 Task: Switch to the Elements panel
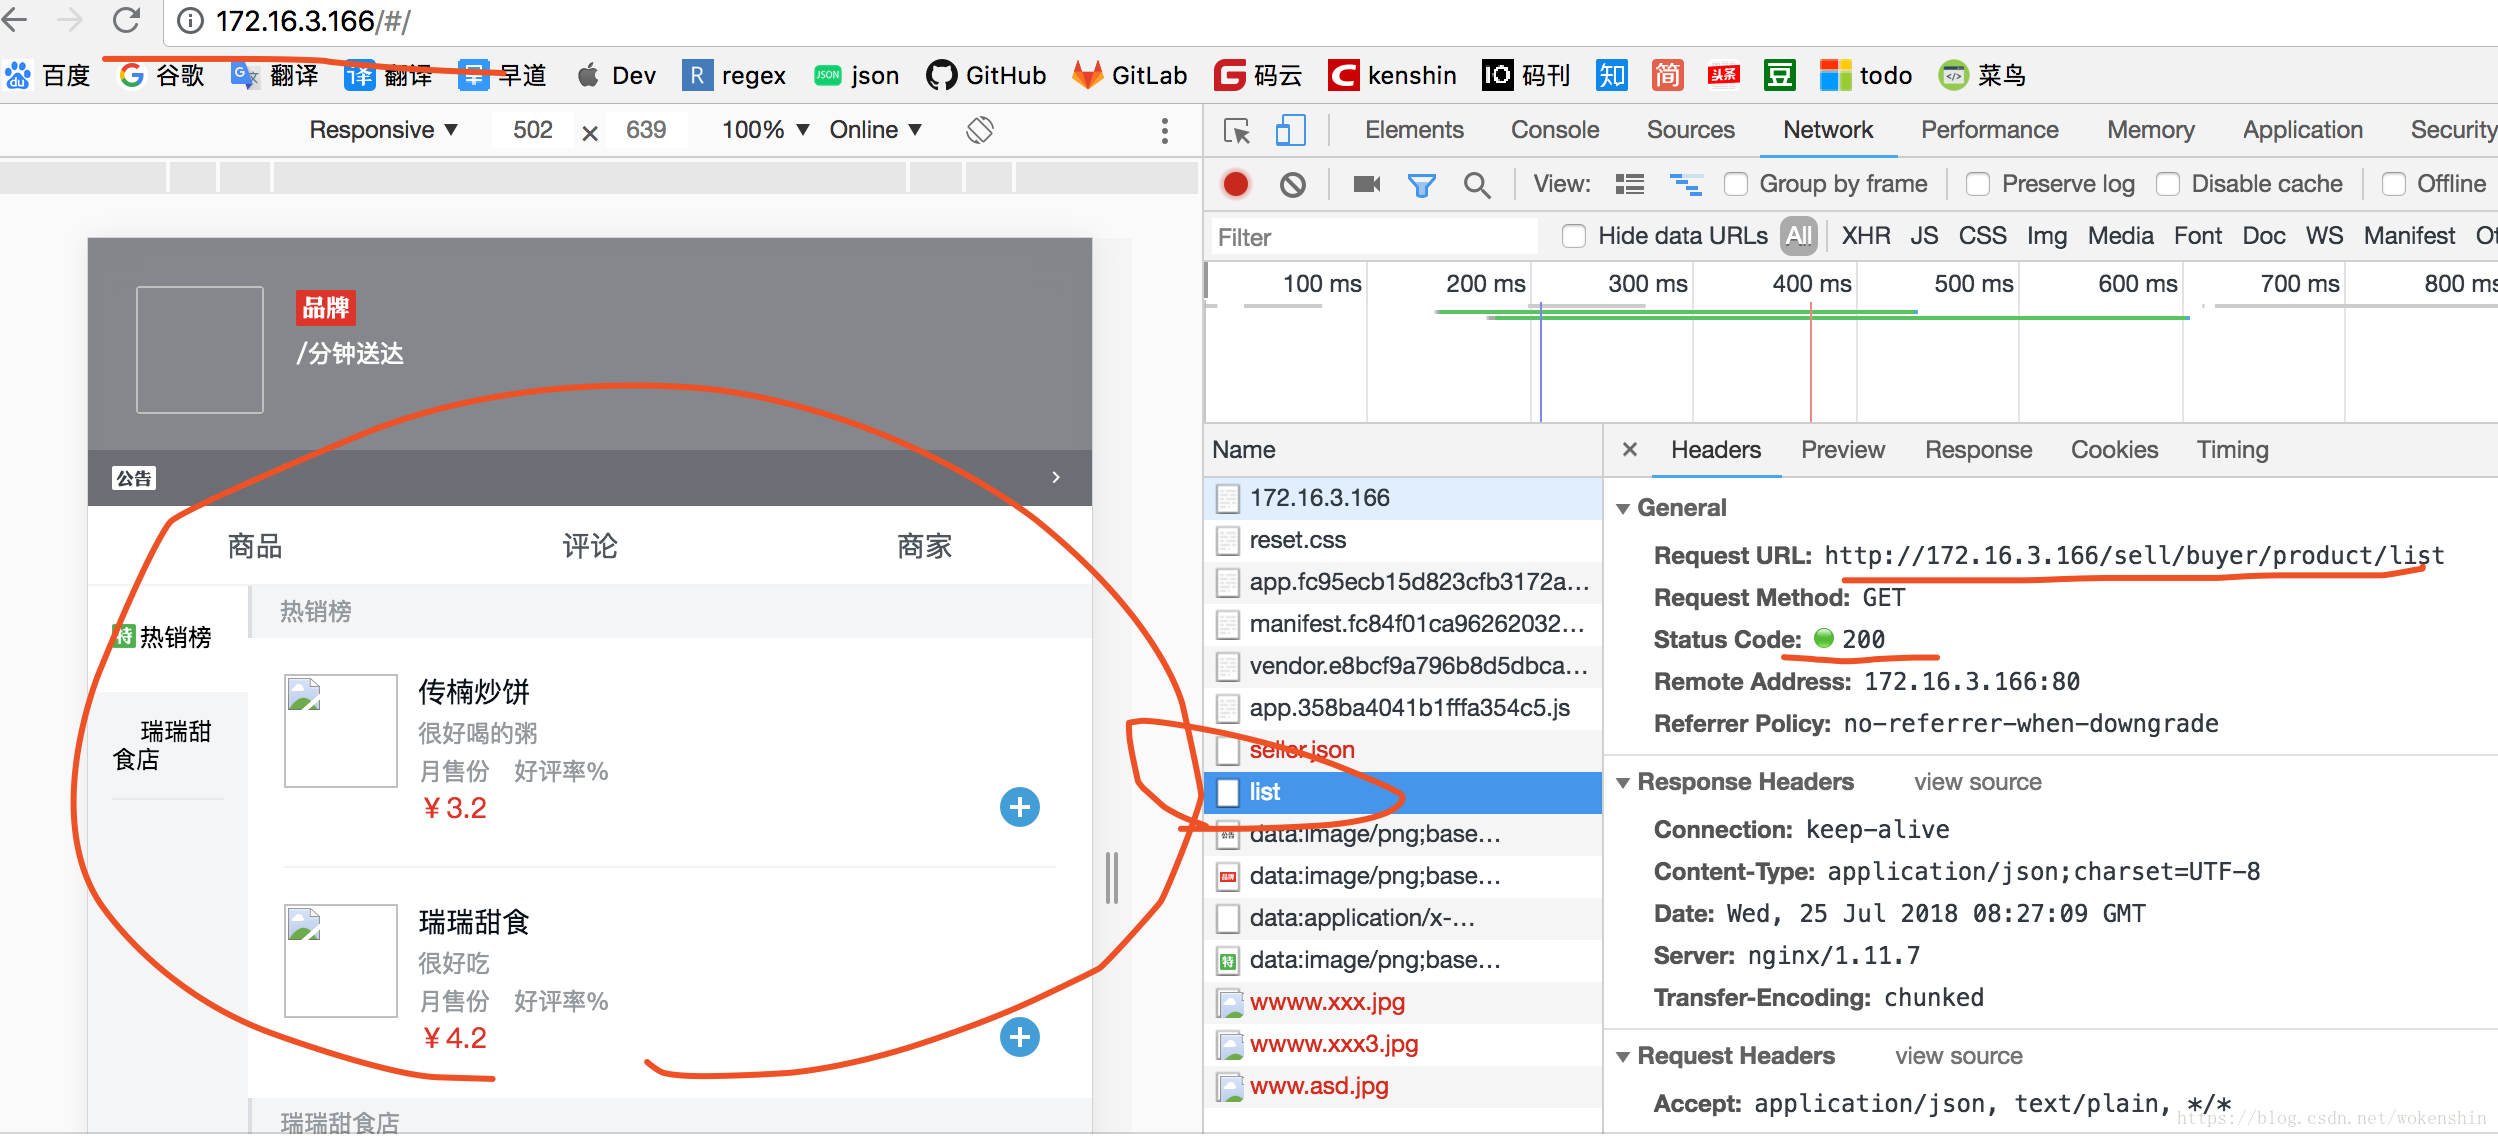1414,130
